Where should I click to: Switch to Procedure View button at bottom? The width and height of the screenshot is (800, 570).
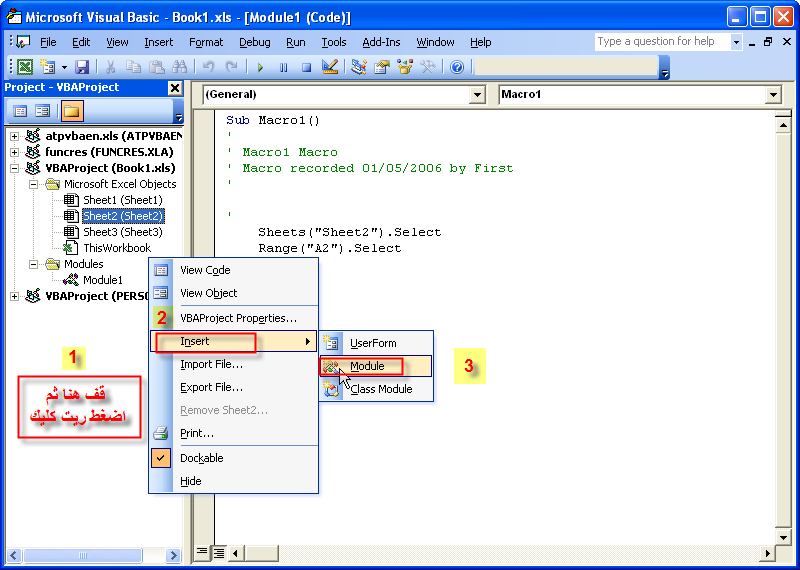point(203,553)
